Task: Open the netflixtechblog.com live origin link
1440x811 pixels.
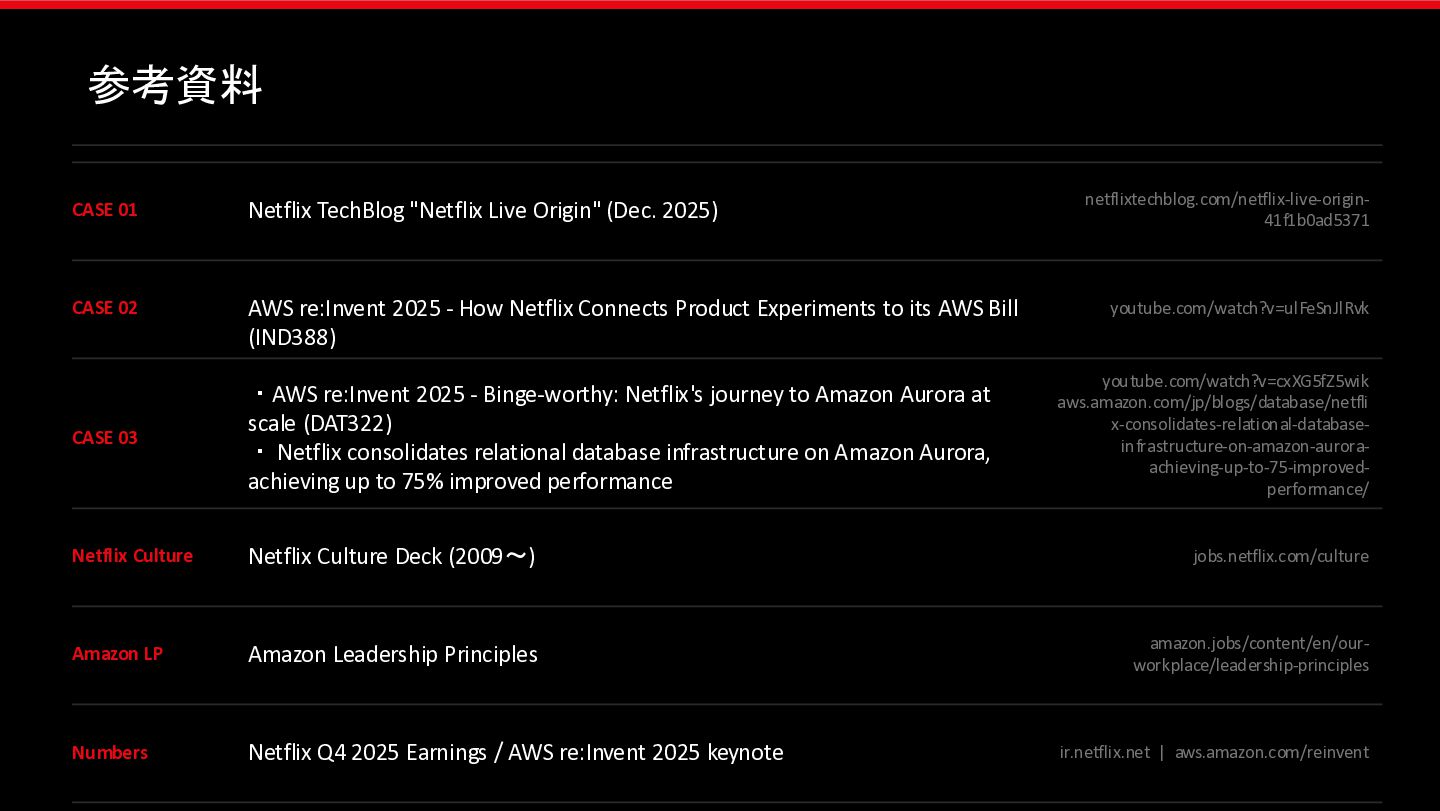Action: (1227, 210)
